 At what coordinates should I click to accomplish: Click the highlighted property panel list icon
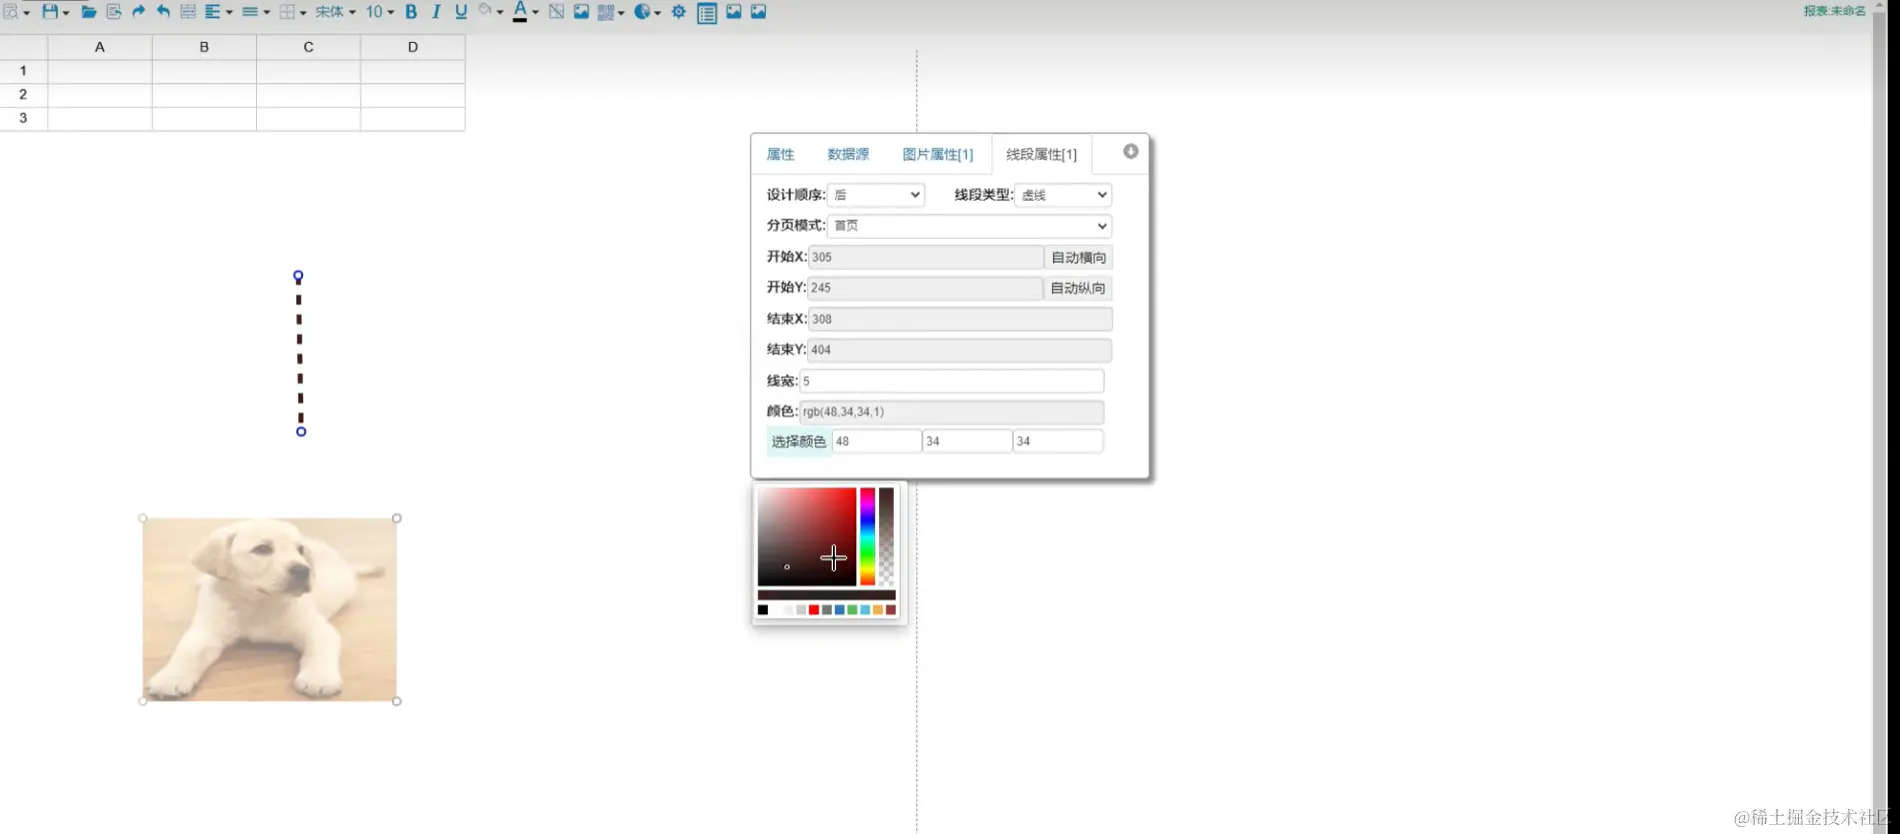point(707,13)
